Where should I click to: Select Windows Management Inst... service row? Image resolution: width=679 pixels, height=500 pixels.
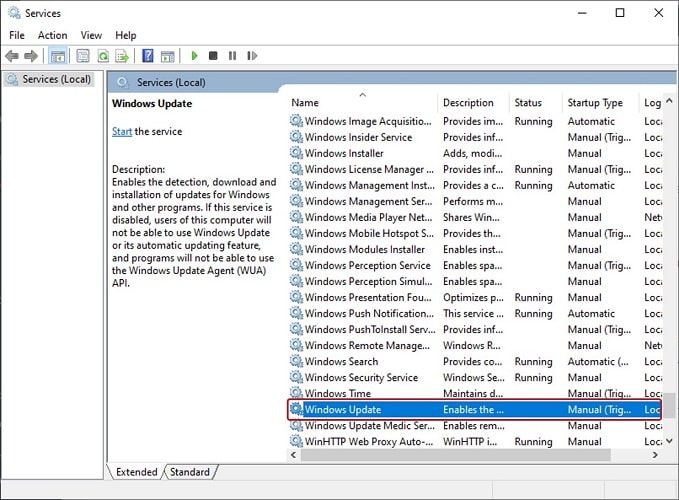475,185
